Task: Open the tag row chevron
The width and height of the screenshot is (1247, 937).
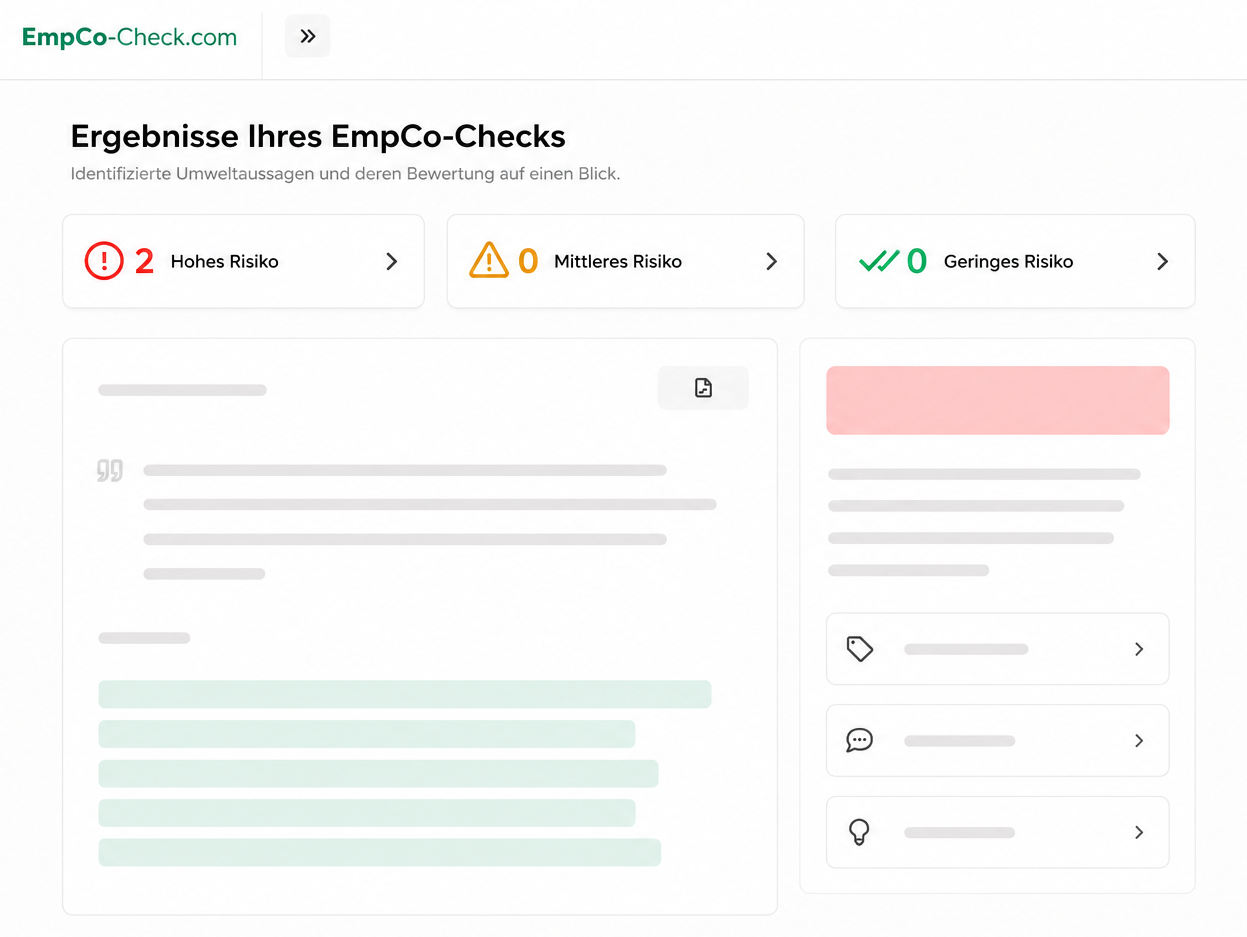Action: click(1139, 649)
